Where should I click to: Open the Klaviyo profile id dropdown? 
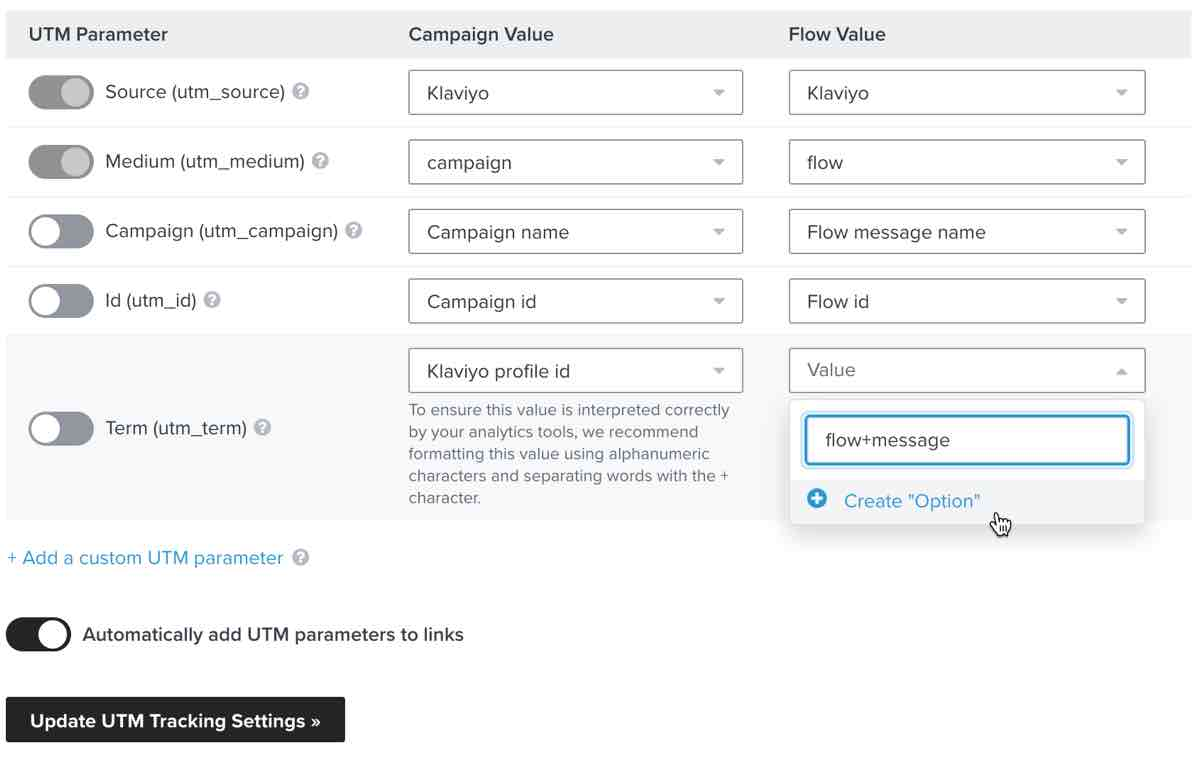(x=575, y=370)
